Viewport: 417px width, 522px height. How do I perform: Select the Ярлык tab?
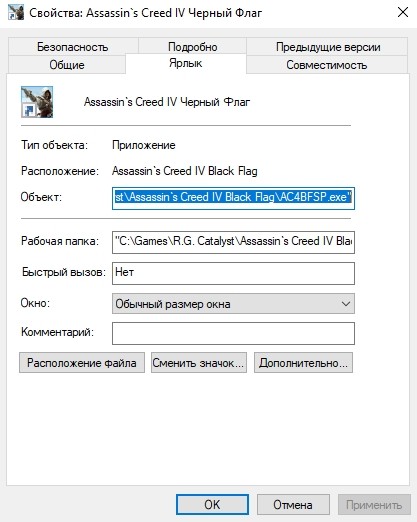(186, 63)
